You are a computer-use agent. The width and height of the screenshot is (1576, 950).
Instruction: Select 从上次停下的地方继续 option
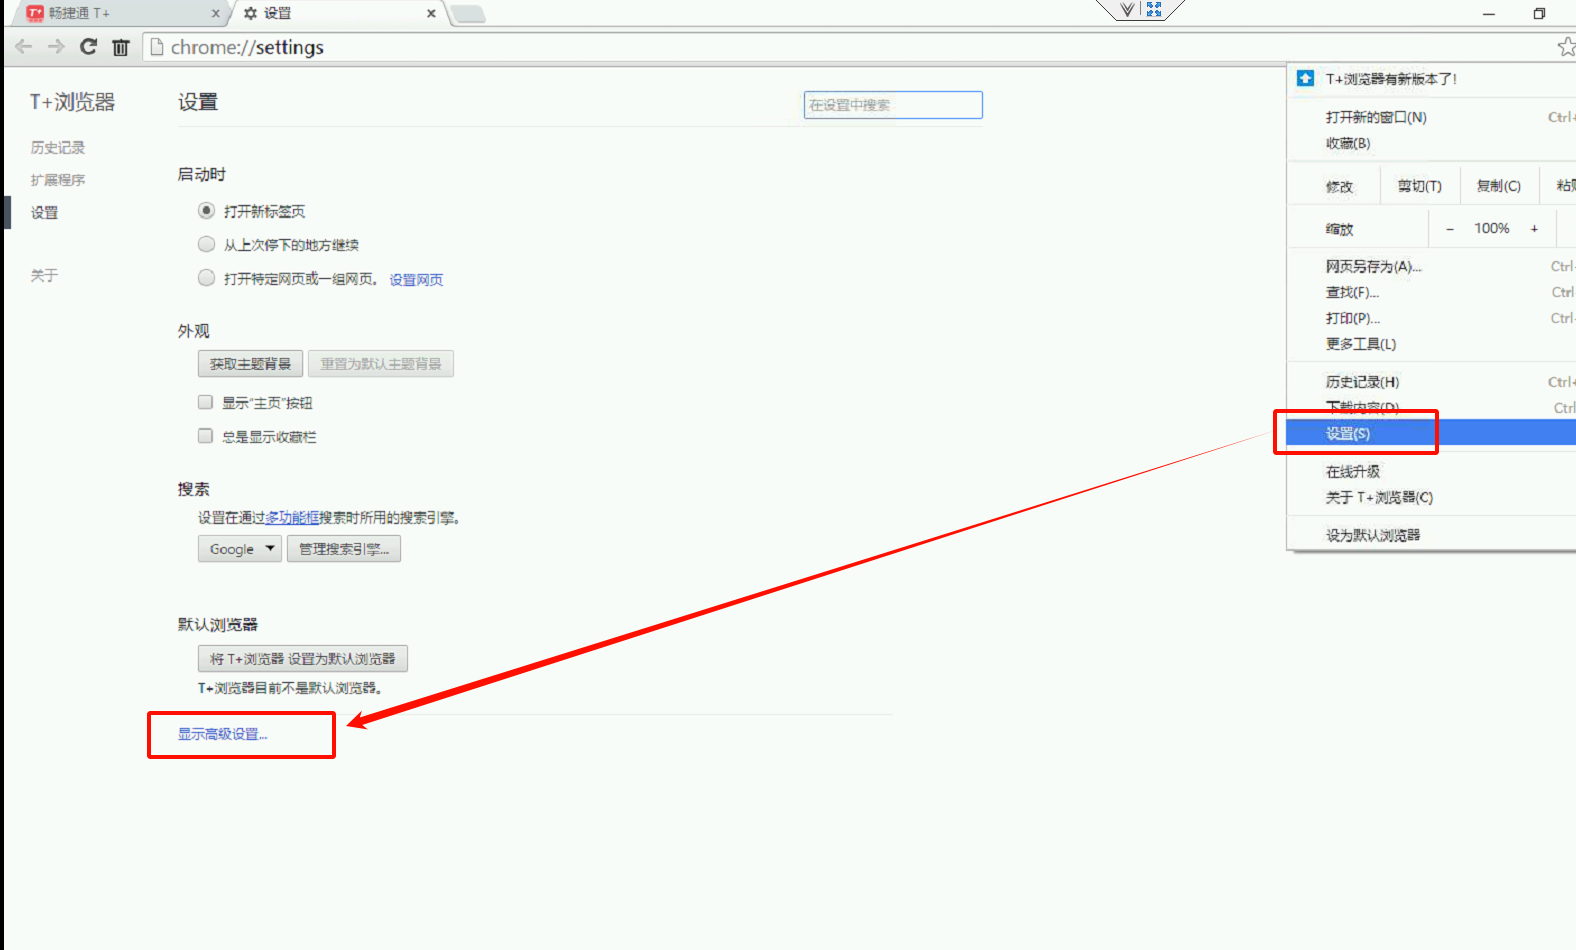(206, 244)
